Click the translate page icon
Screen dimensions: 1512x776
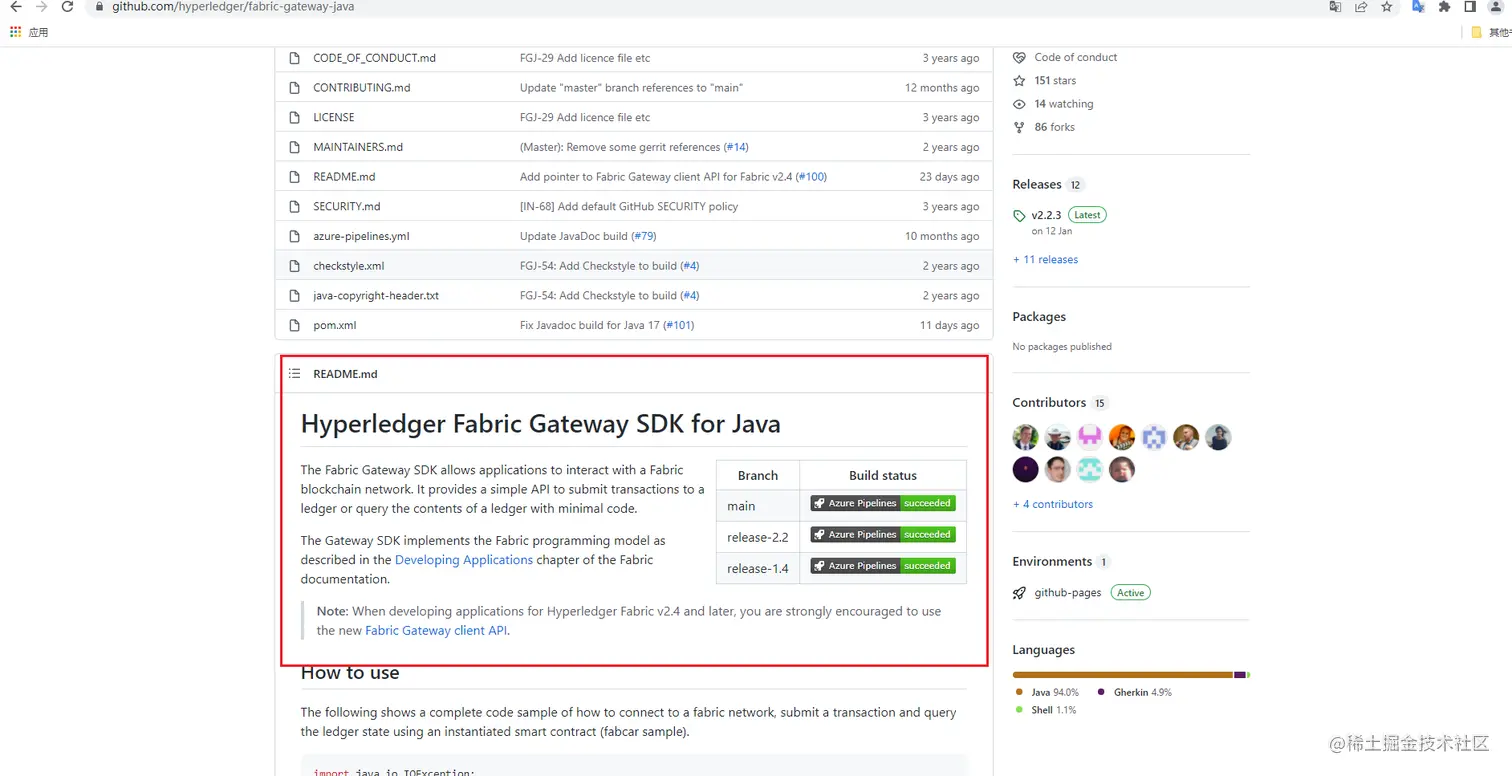tap(1335, 7)
